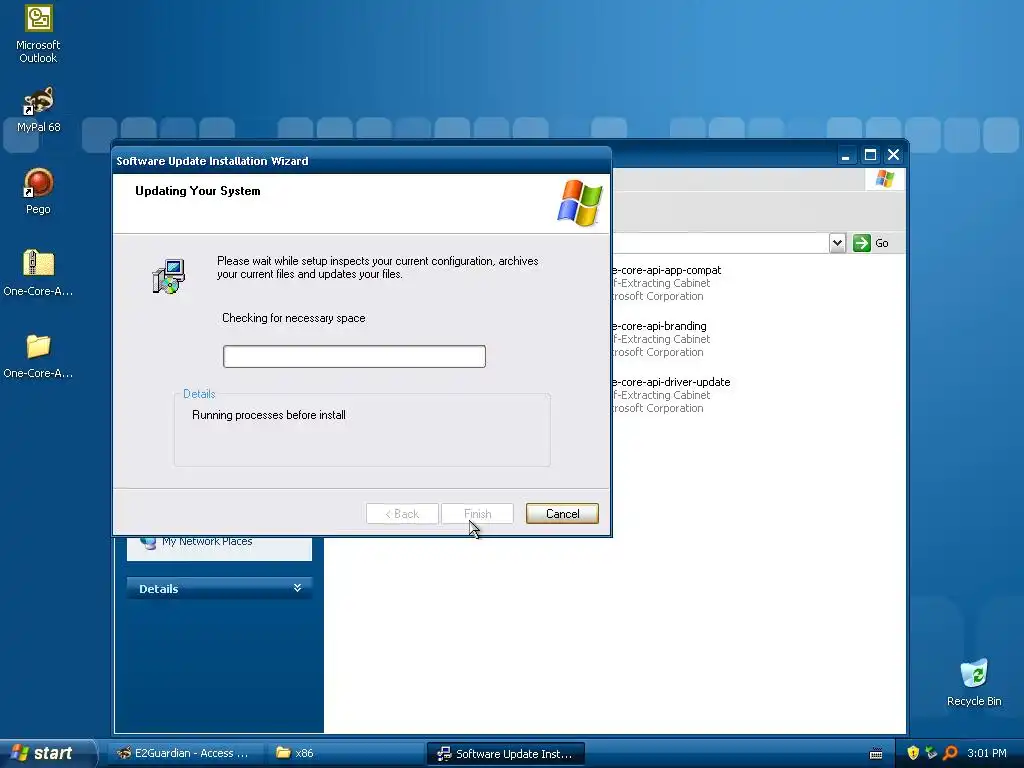The image size is (1024, 768).
Task: Click the 3:01 PM system clock
Action: [x=987, y=753]
